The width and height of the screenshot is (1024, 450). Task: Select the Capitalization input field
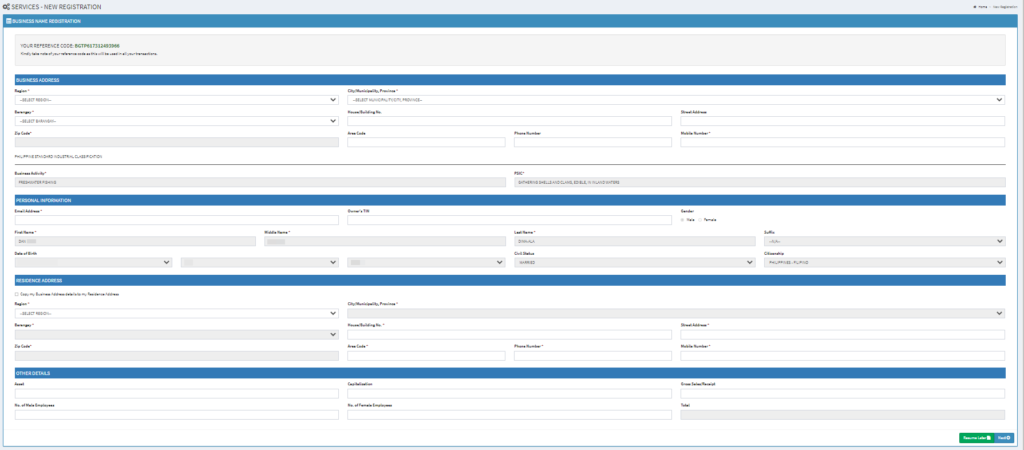[508, 393]
